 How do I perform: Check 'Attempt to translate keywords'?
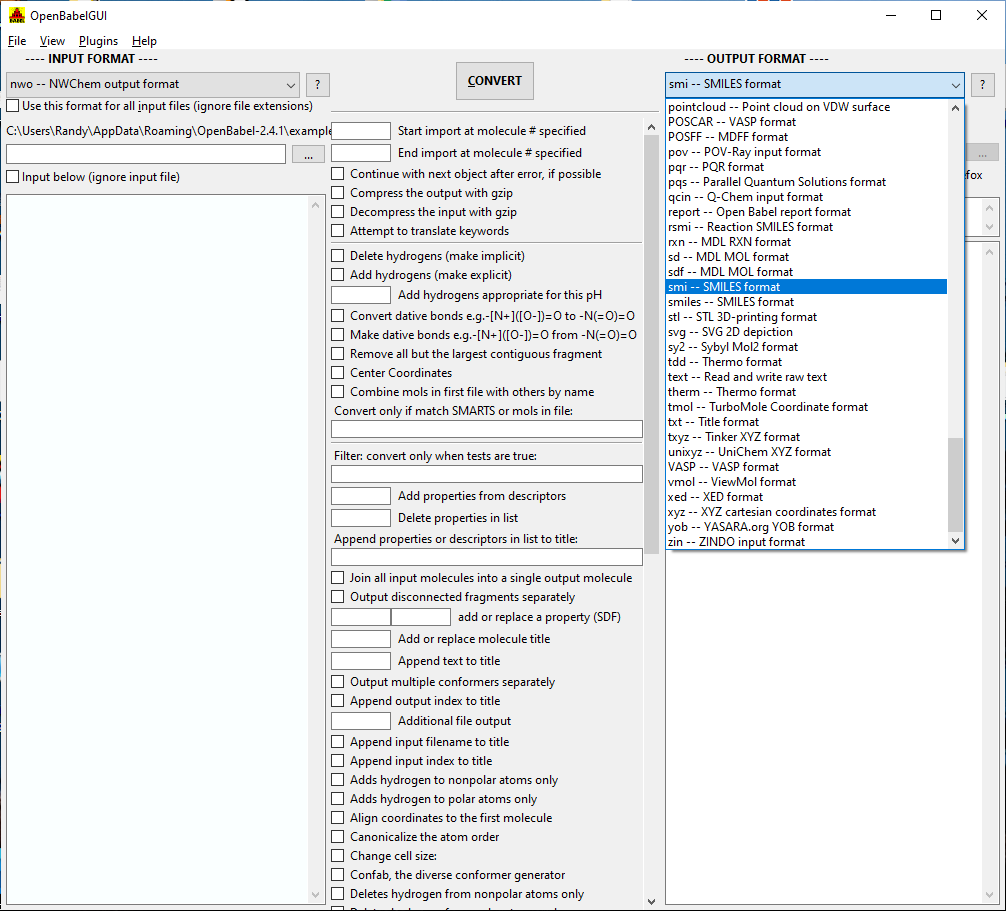337,231
